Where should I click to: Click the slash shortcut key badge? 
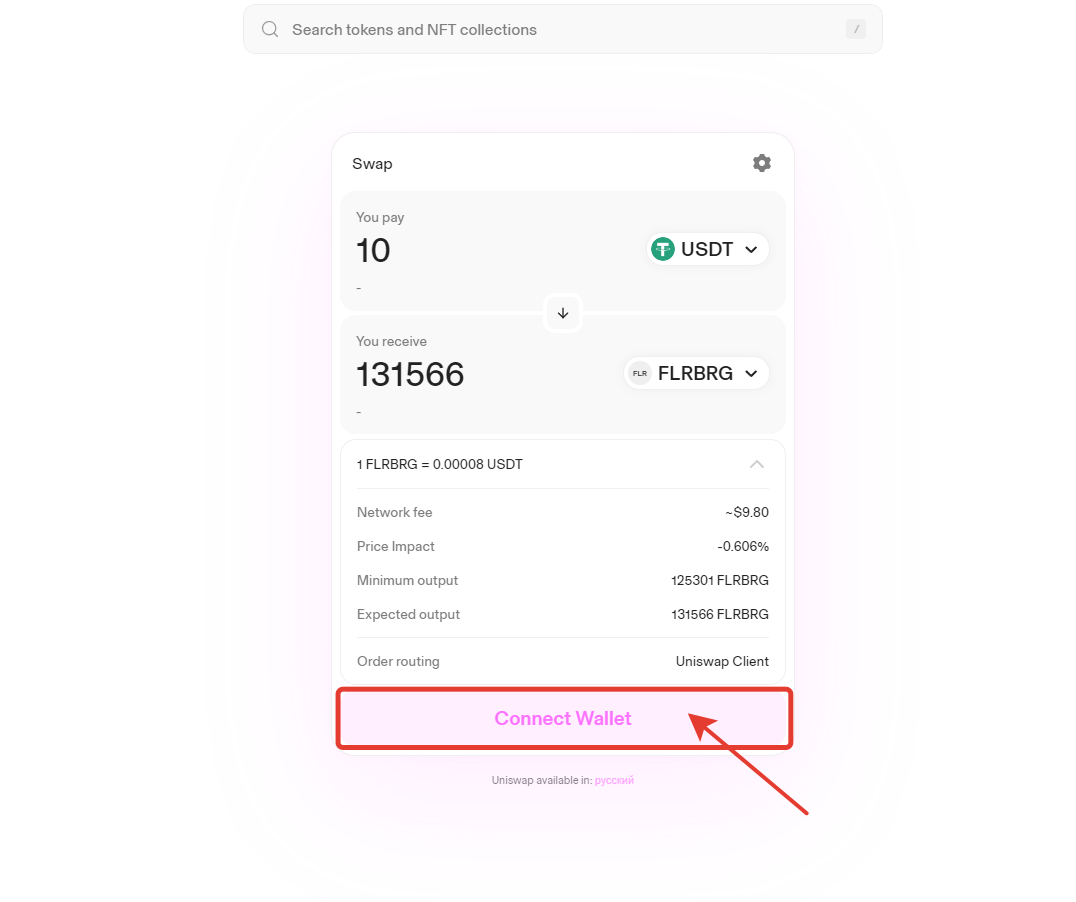856,29
